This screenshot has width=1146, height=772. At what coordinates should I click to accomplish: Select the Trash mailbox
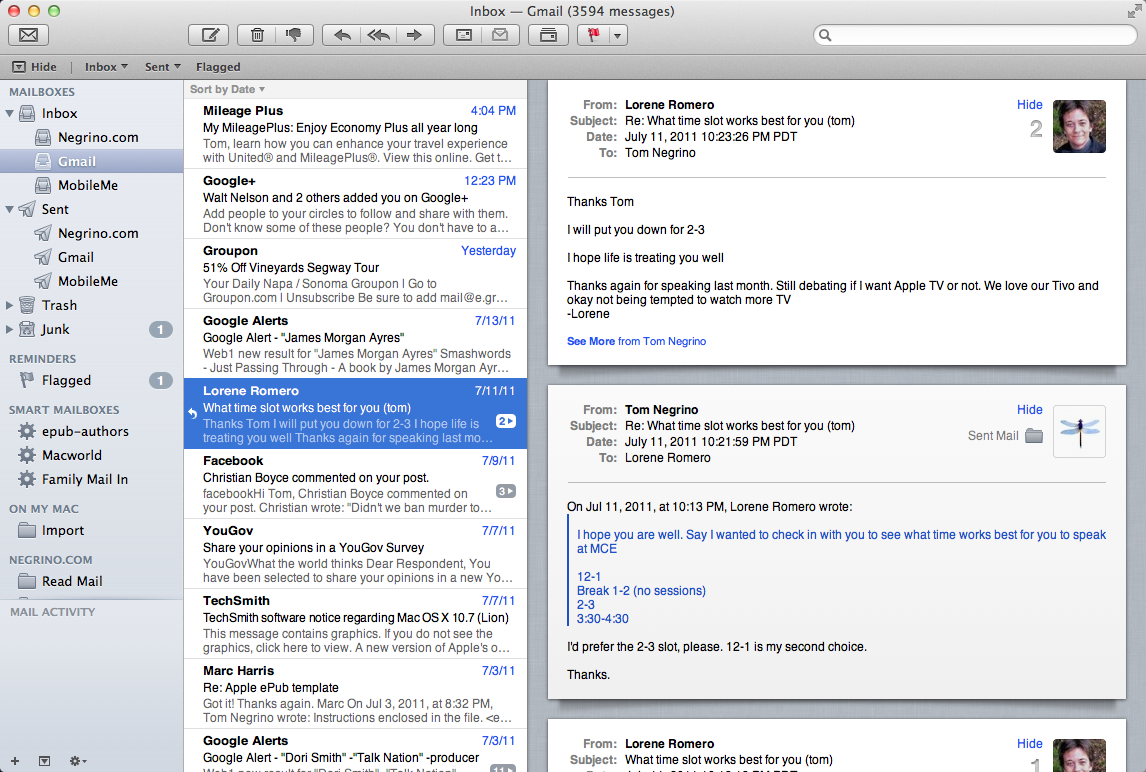coord(91,306)
